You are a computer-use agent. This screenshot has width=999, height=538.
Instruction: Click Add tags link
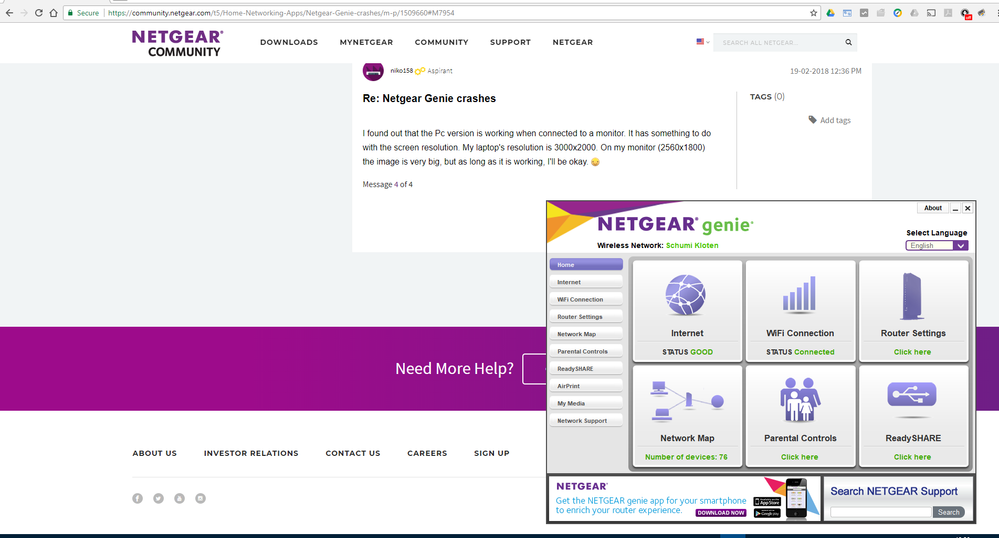point(835,120)
